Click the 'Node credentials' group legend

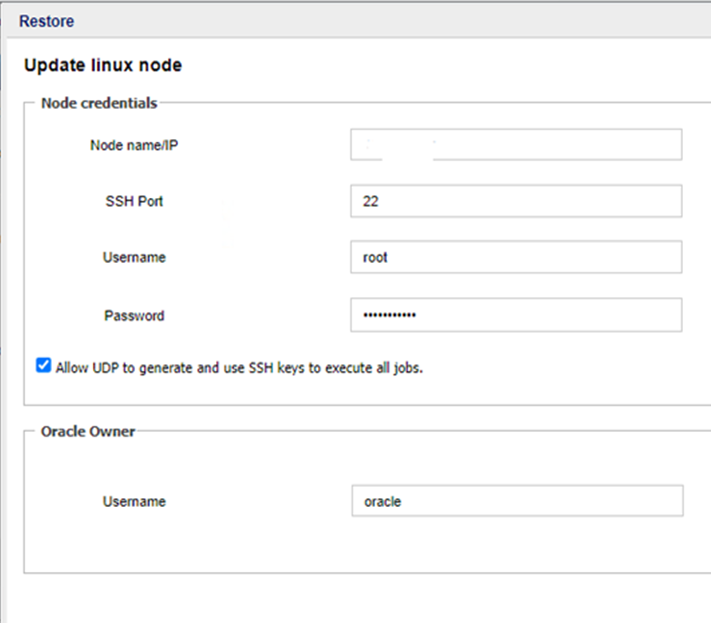(x=99, y=102)
